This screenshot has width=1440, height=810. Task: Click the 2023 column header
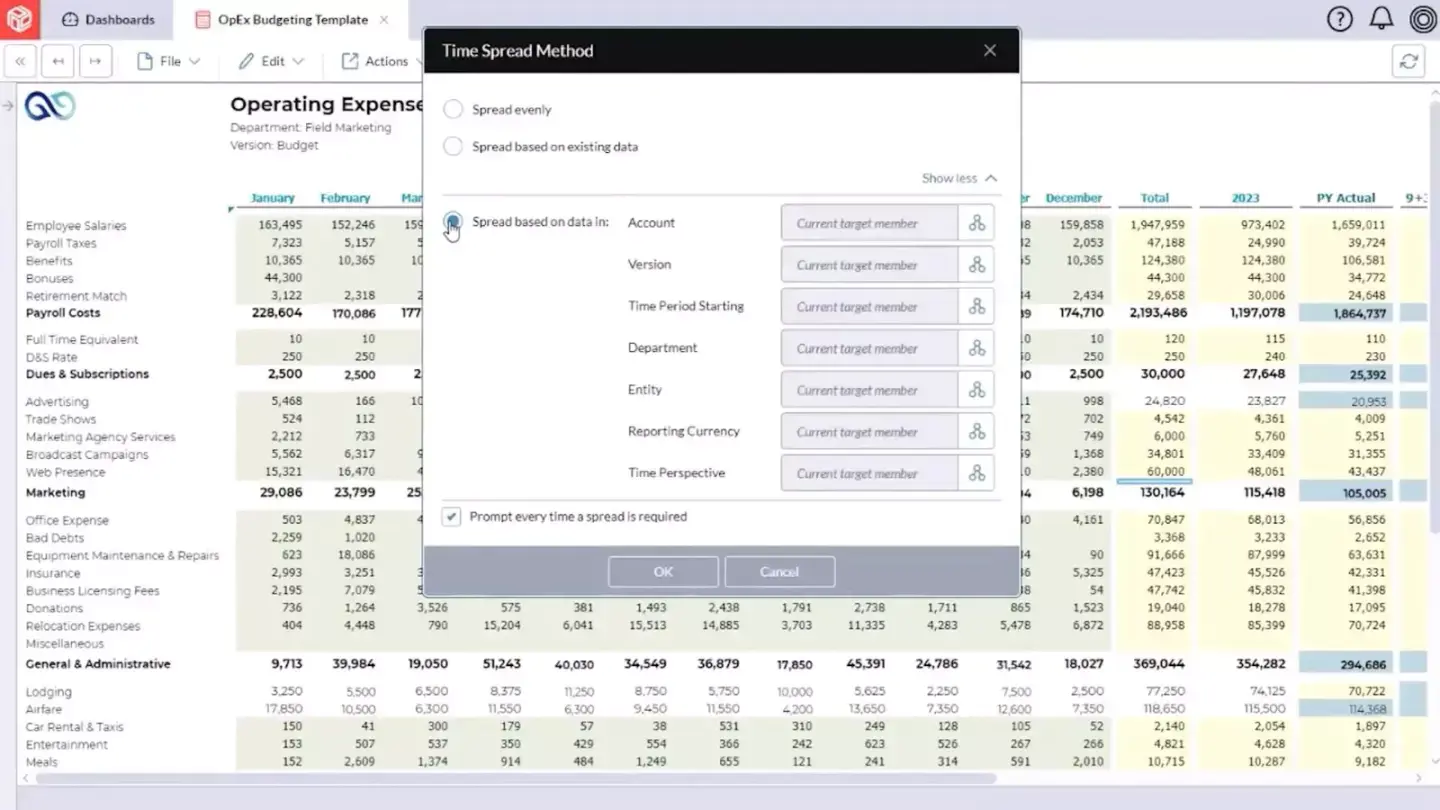1246,198
